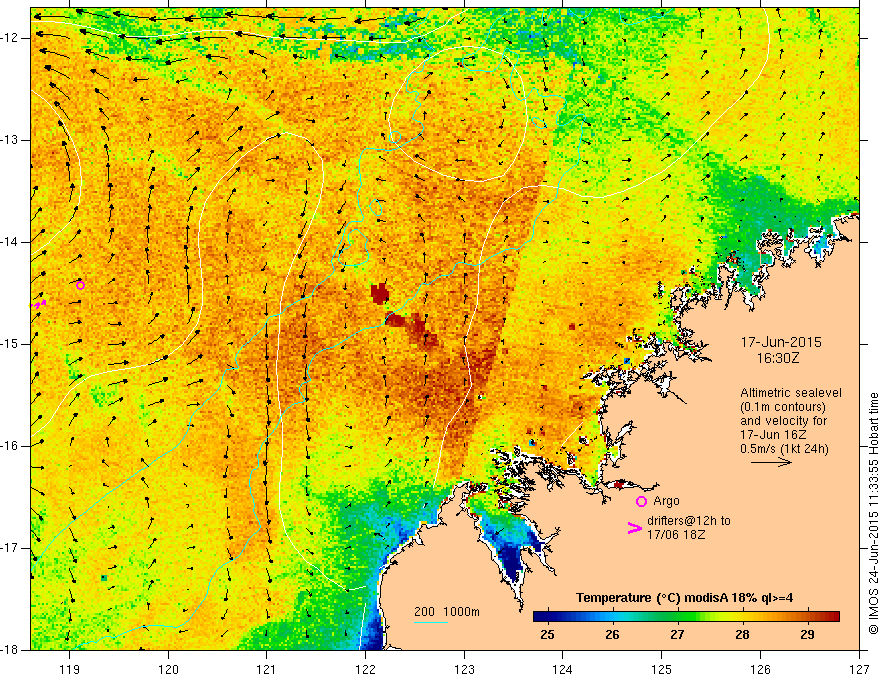Click the latitude axis label '-16'
The height and width of the screenshot is (680, 880).
click(11, 446)
